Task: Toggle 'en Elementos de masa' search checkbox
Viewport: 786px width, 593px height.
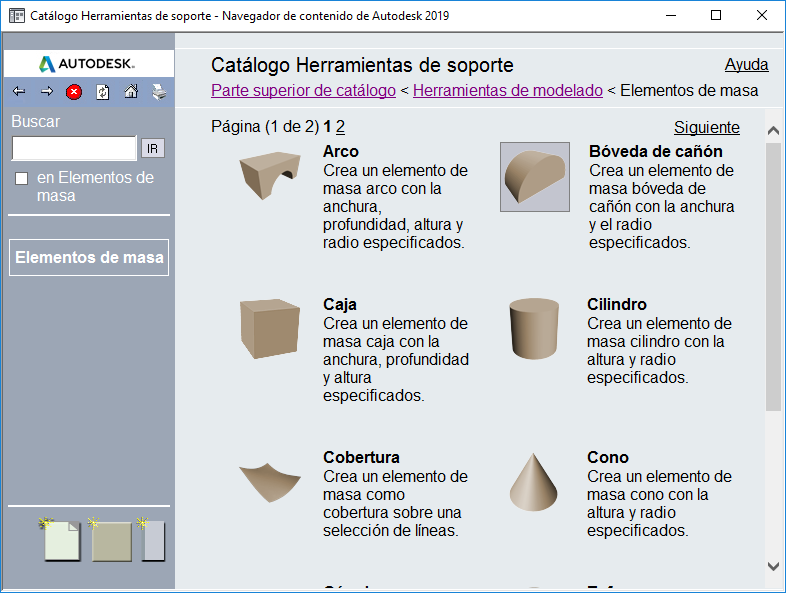Action: [x=22, y=178]
